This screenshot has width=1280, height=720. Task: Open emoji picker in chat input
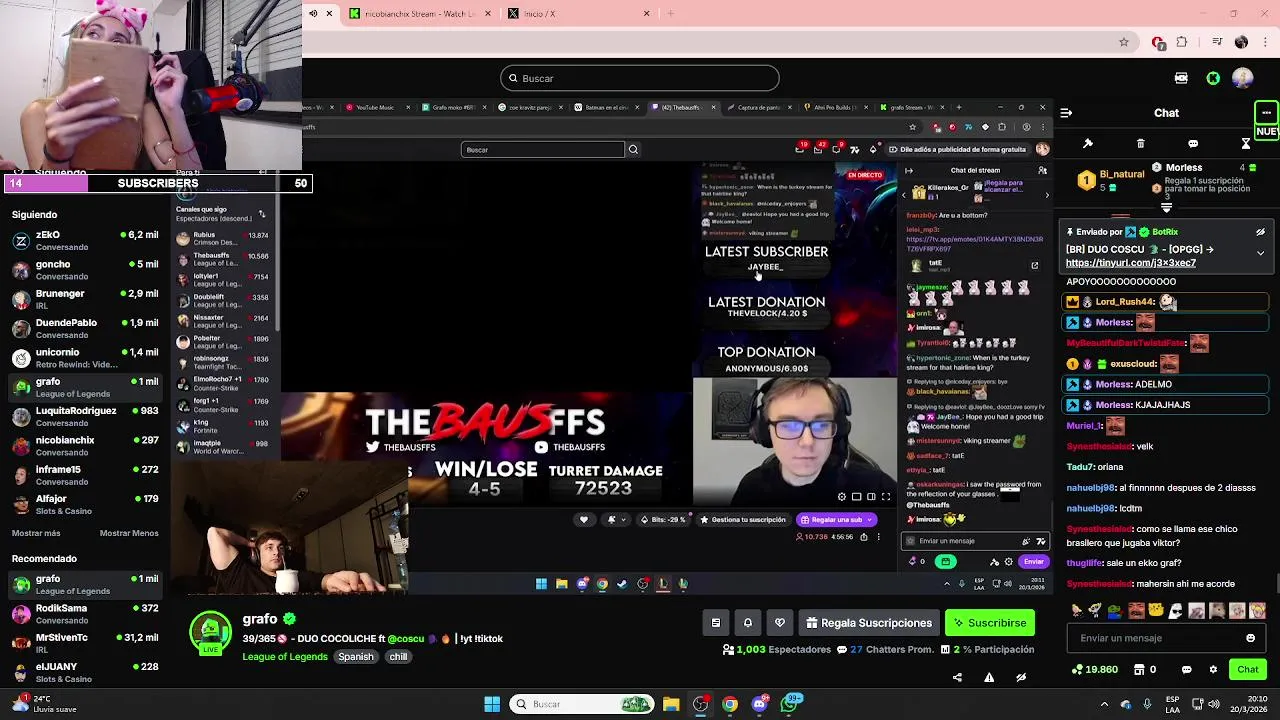[x=1250, y=638]
